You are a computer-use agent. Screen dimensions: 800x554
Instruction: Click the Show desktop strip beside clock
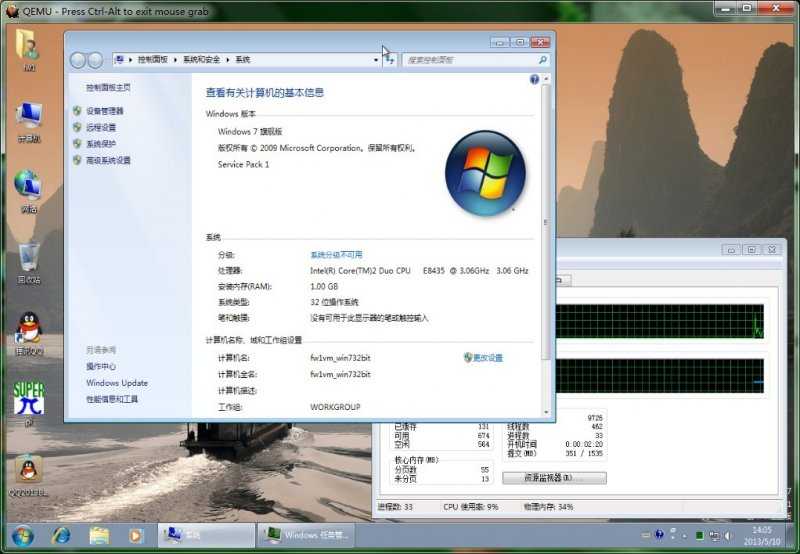[x=790, y=536]
